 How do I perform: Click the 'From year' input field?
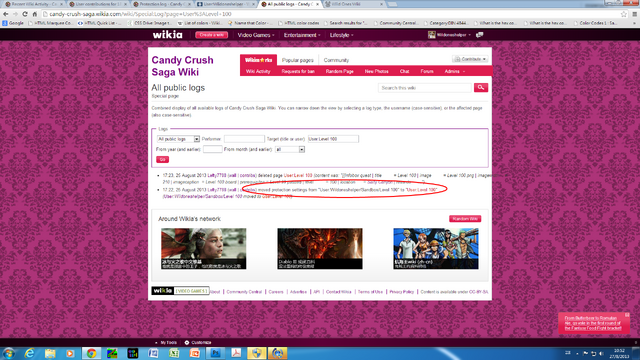[213, 149]
